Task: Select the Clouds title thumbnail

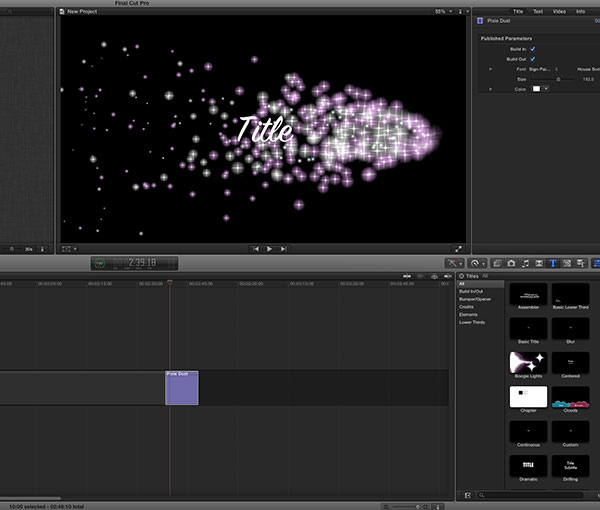Action: [x=570, y=399]
